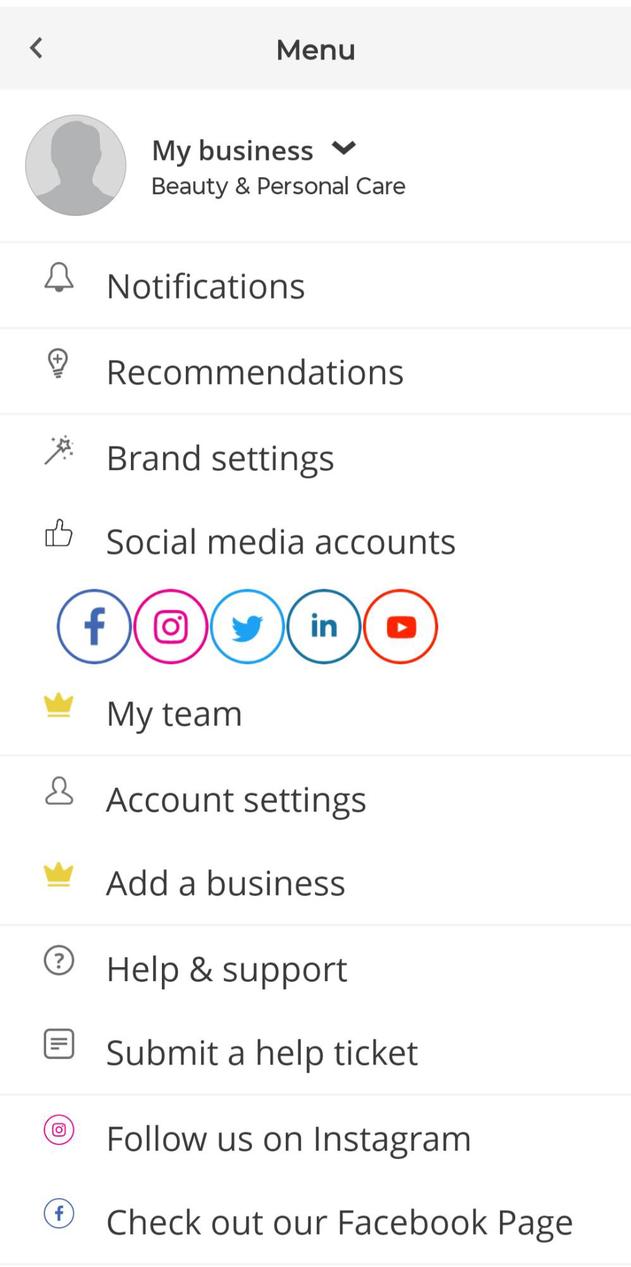
Task: Tap the back arrow in header
Action: [36, 48]
